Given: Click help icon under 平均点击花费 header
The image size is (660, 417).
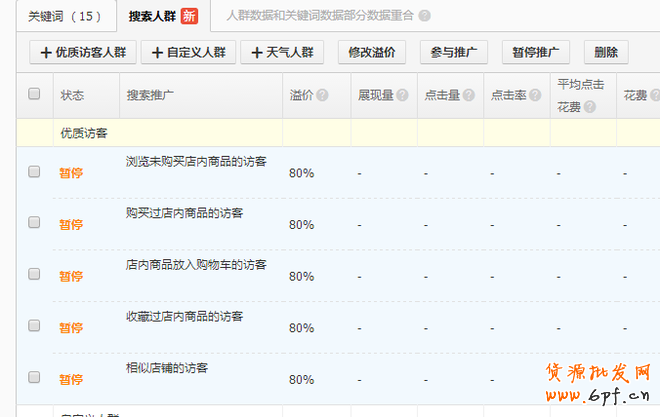Looking at the screenshot, I should pyautogui.click(x=589, y=107).
